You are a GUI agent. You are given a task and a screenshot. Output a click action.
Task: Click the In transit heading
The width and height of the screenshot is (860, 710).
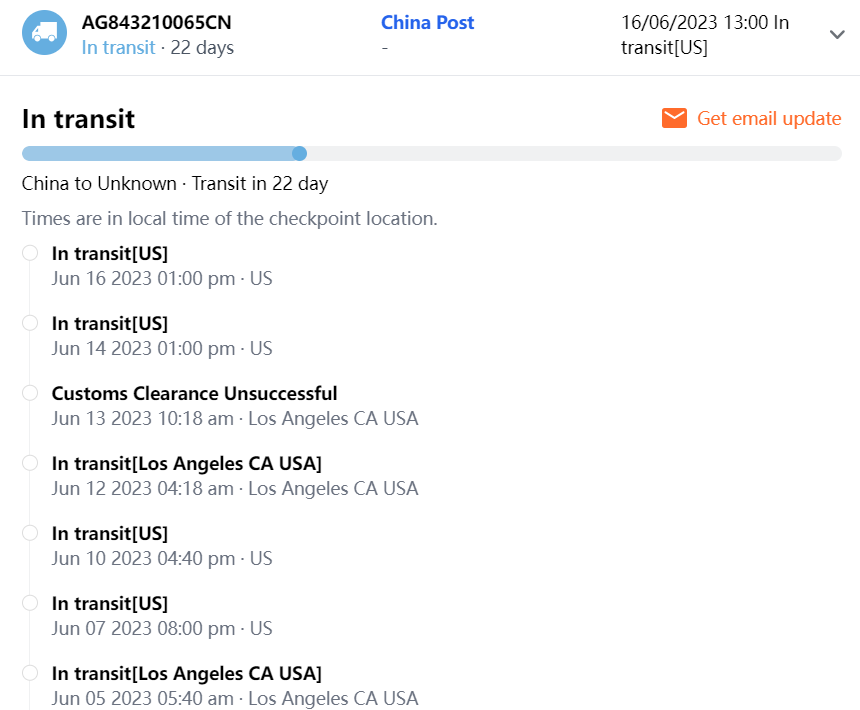[78, 119]
